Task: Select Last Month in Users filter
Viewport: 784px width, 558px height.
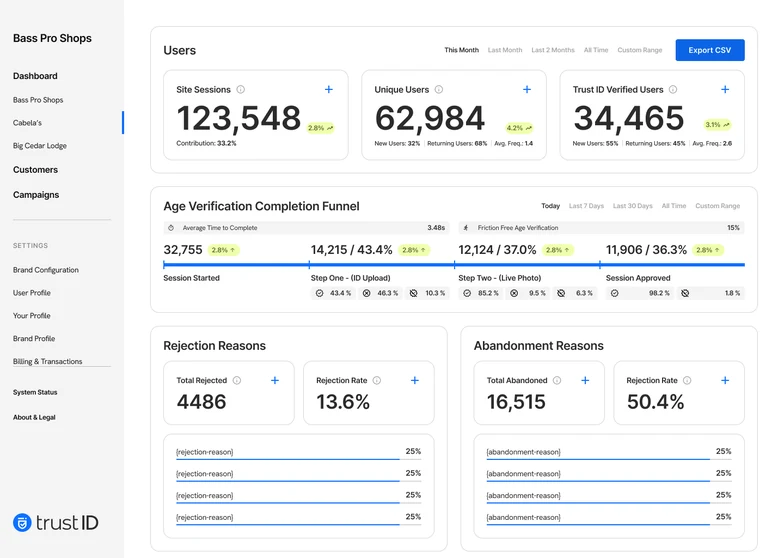Action: [505, 50]
